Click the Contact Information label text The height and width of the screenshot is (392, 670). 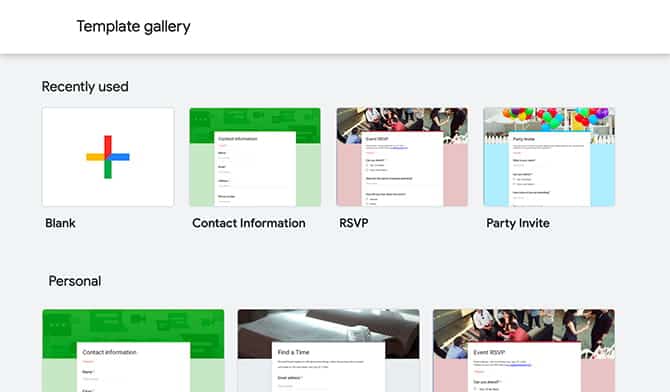pos(249,223)
